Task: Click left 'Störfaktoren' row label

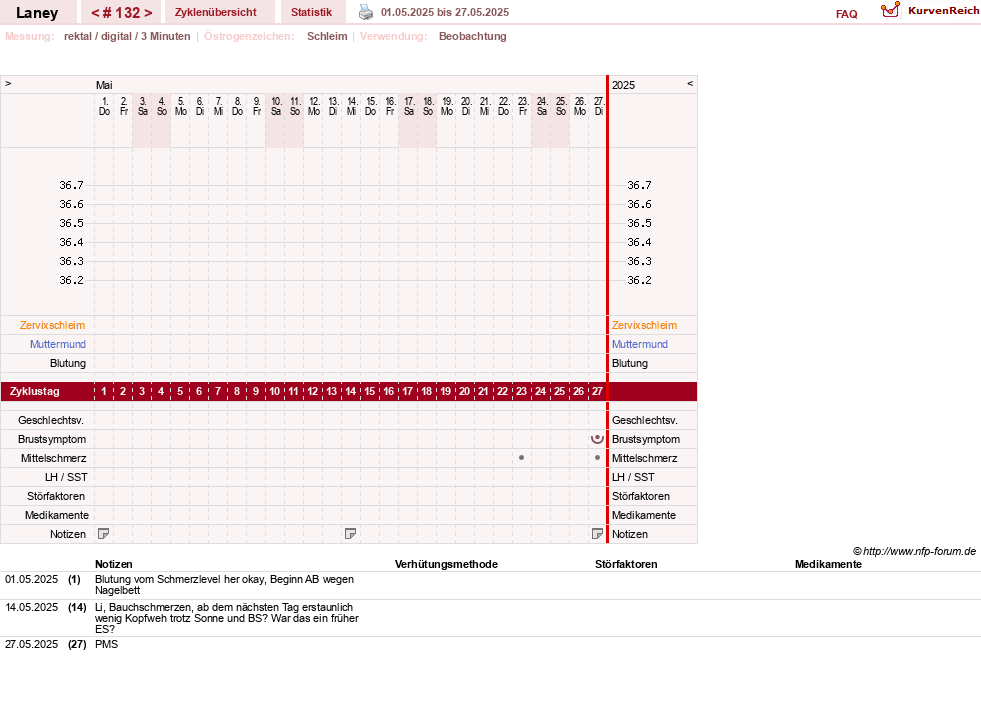Action: click(x=56, y=496)
